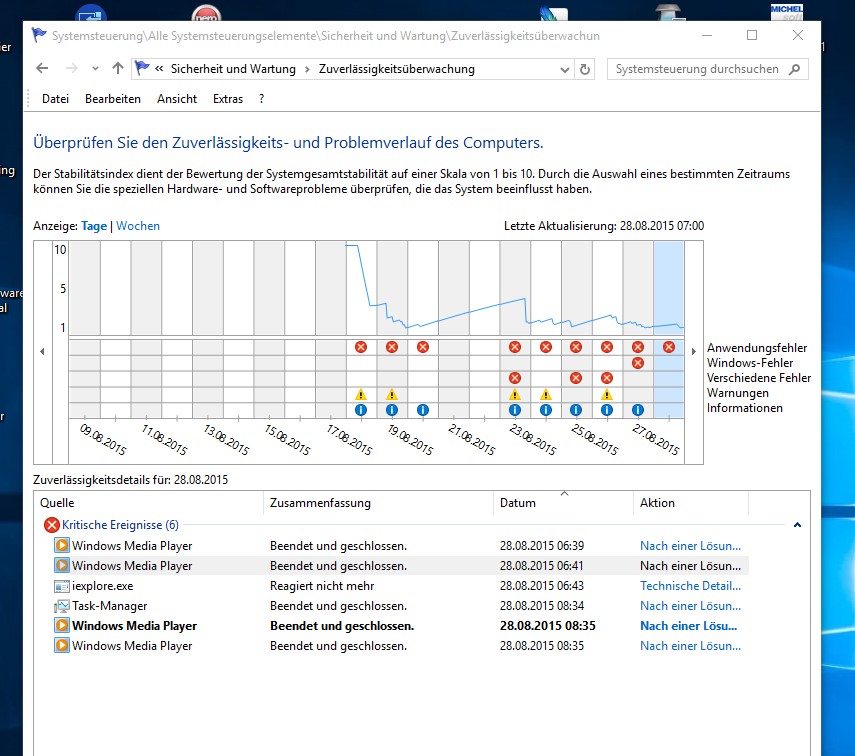The height and width of the screenshot is (756, 855).
Task: Expand the address bar history dropdown
Action: 565,70
